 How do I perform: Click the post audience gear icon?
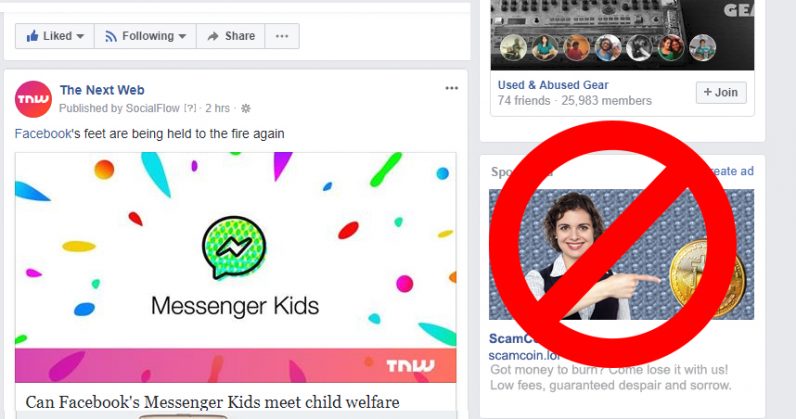tap(246, 108)
